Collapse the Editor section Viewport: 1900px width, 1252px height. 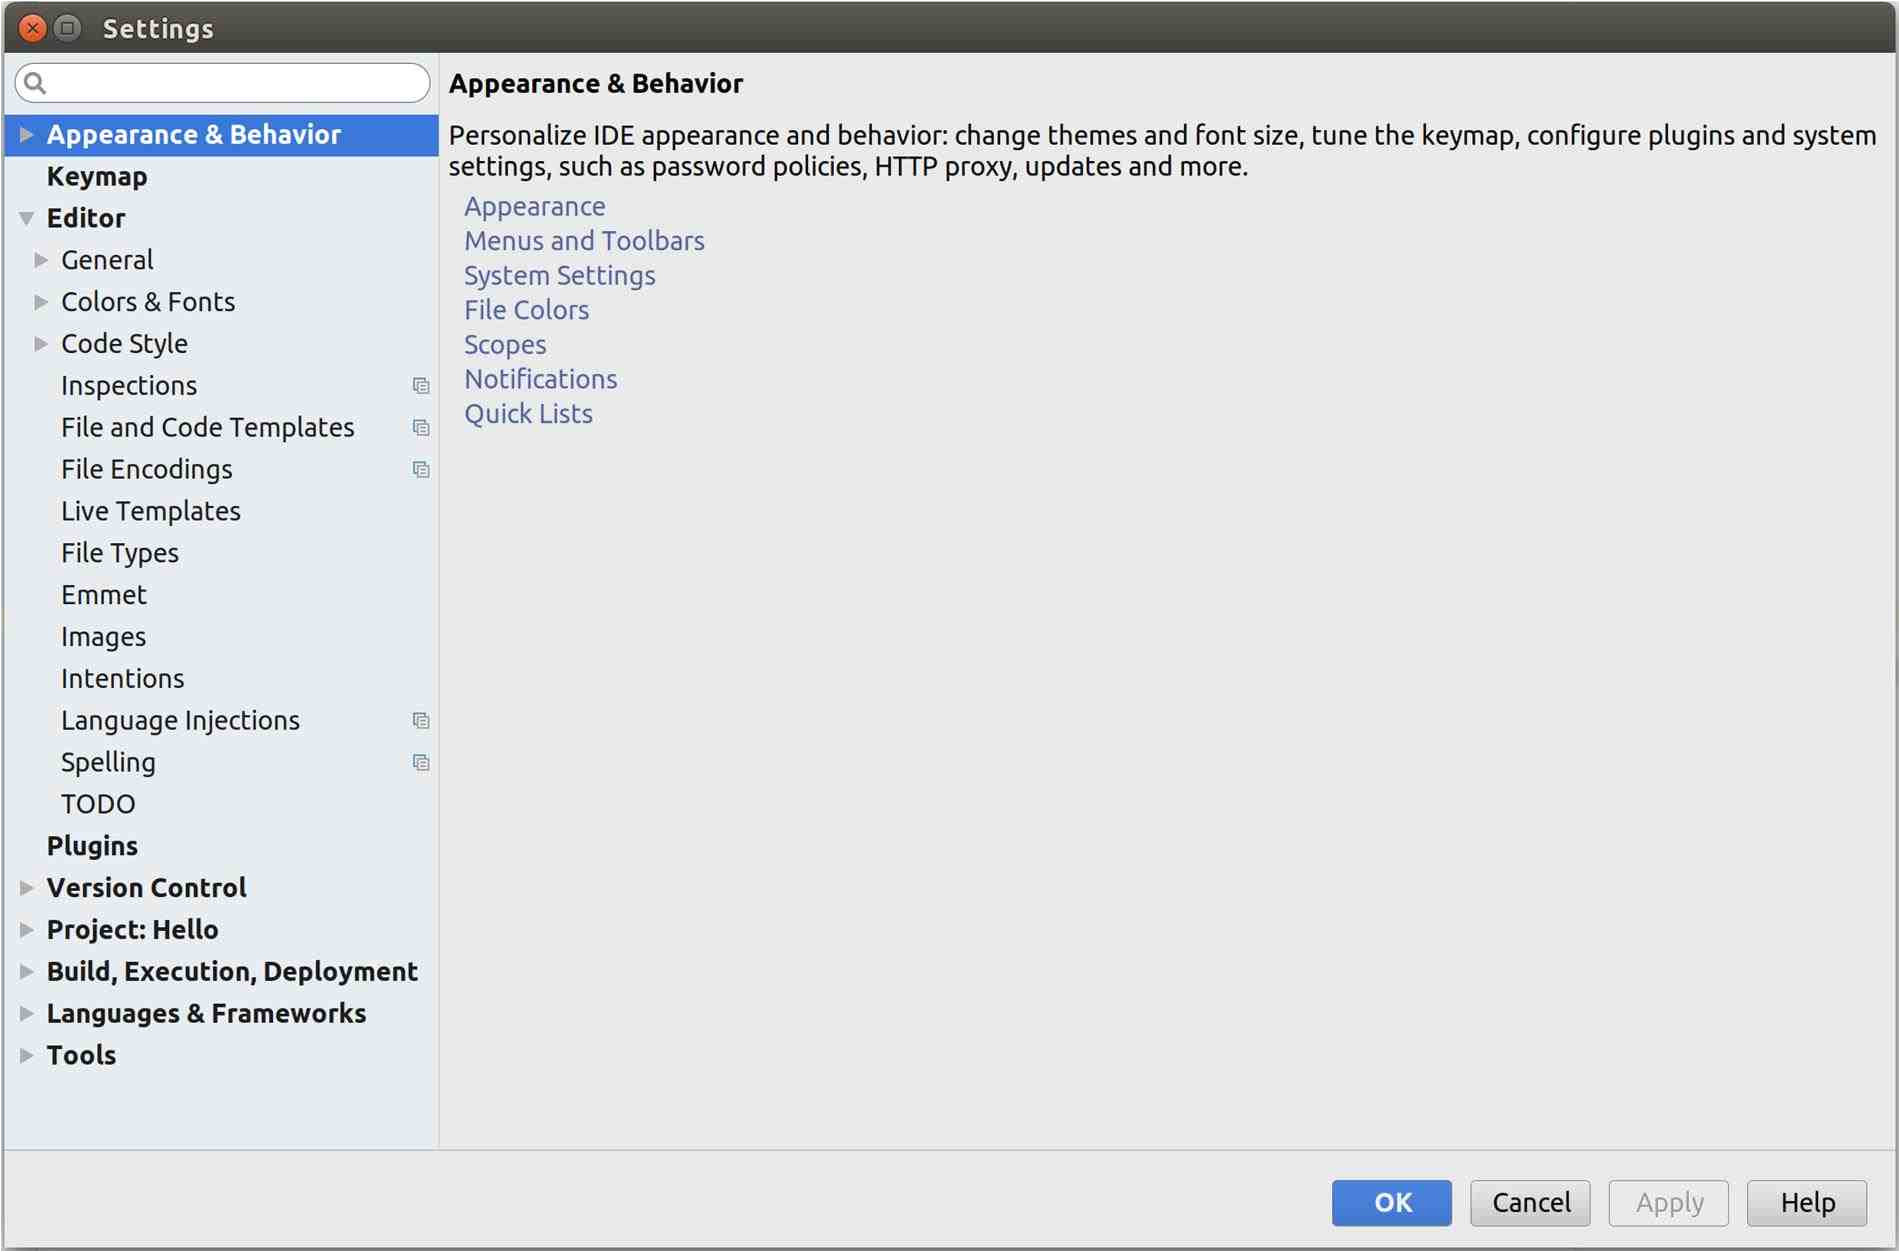pos(26,218)
